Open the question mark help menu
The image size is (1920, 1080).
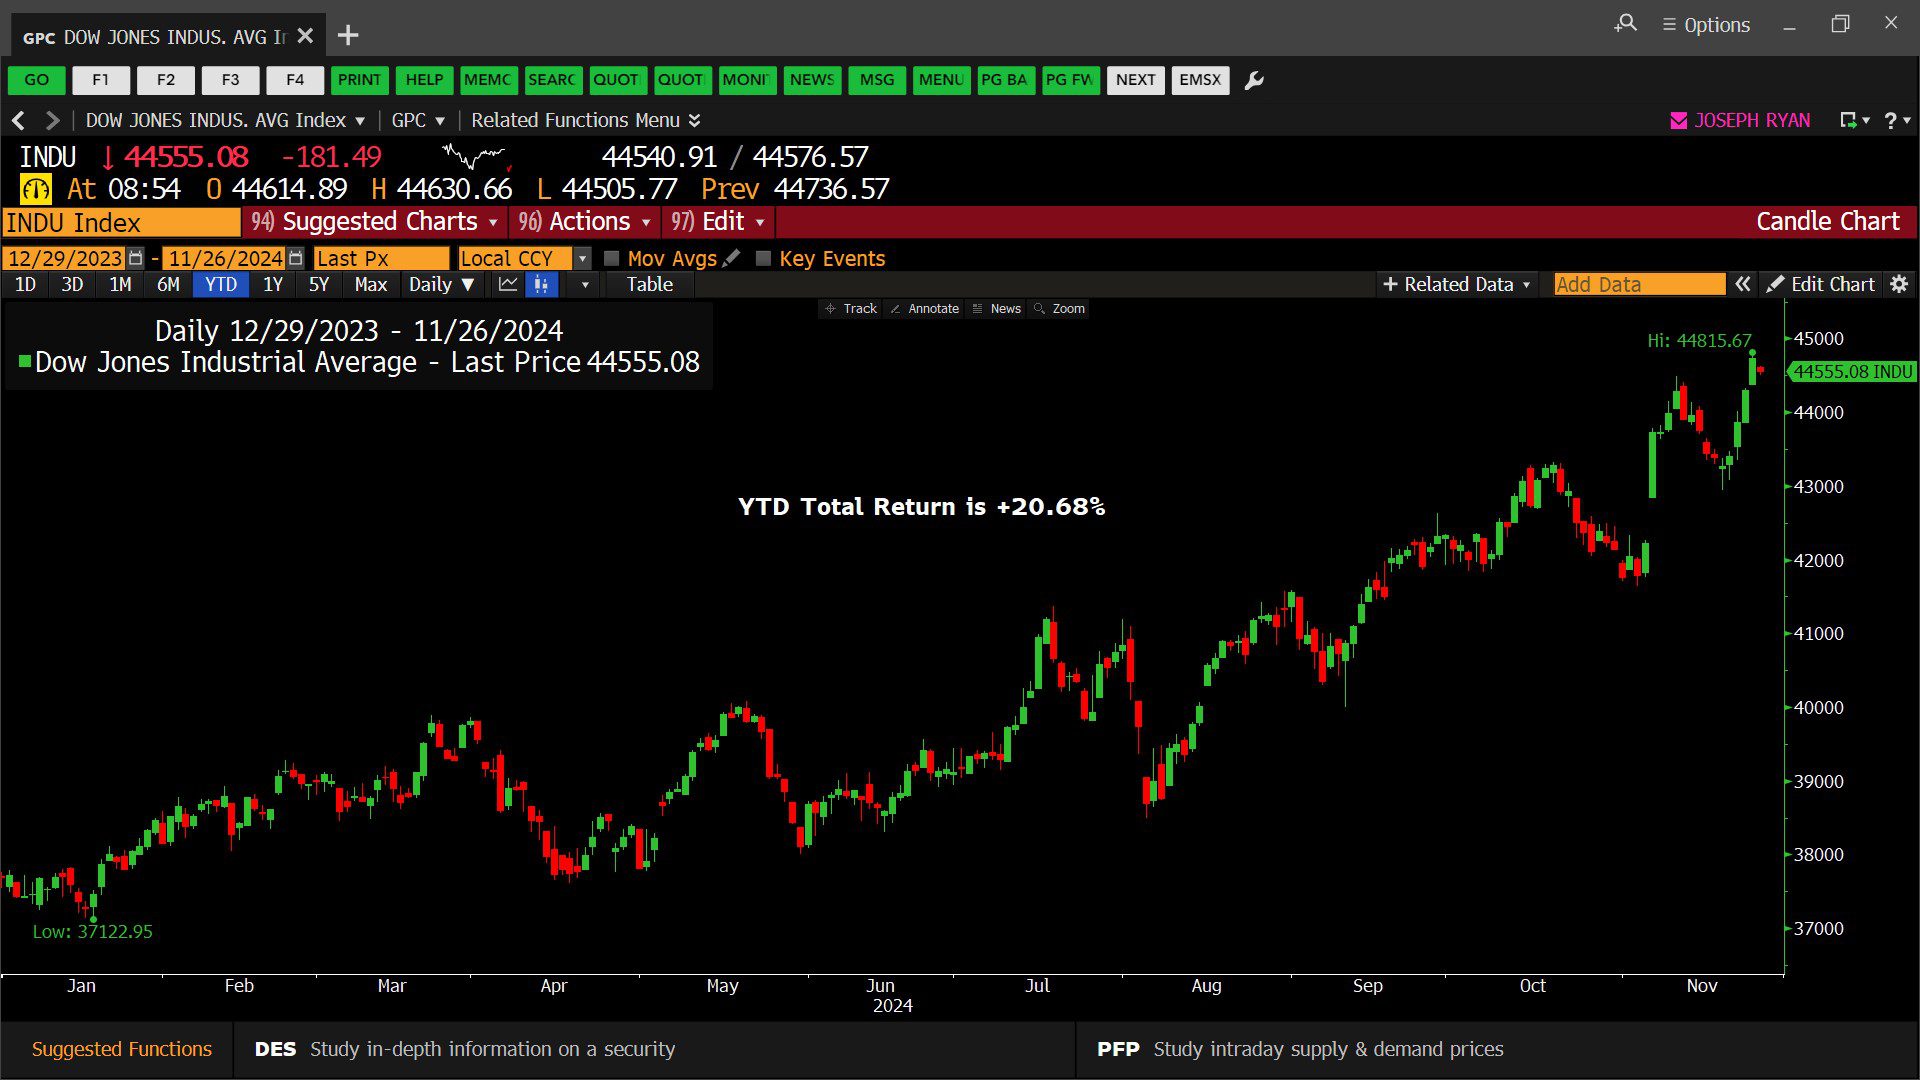pos(1896,120)
